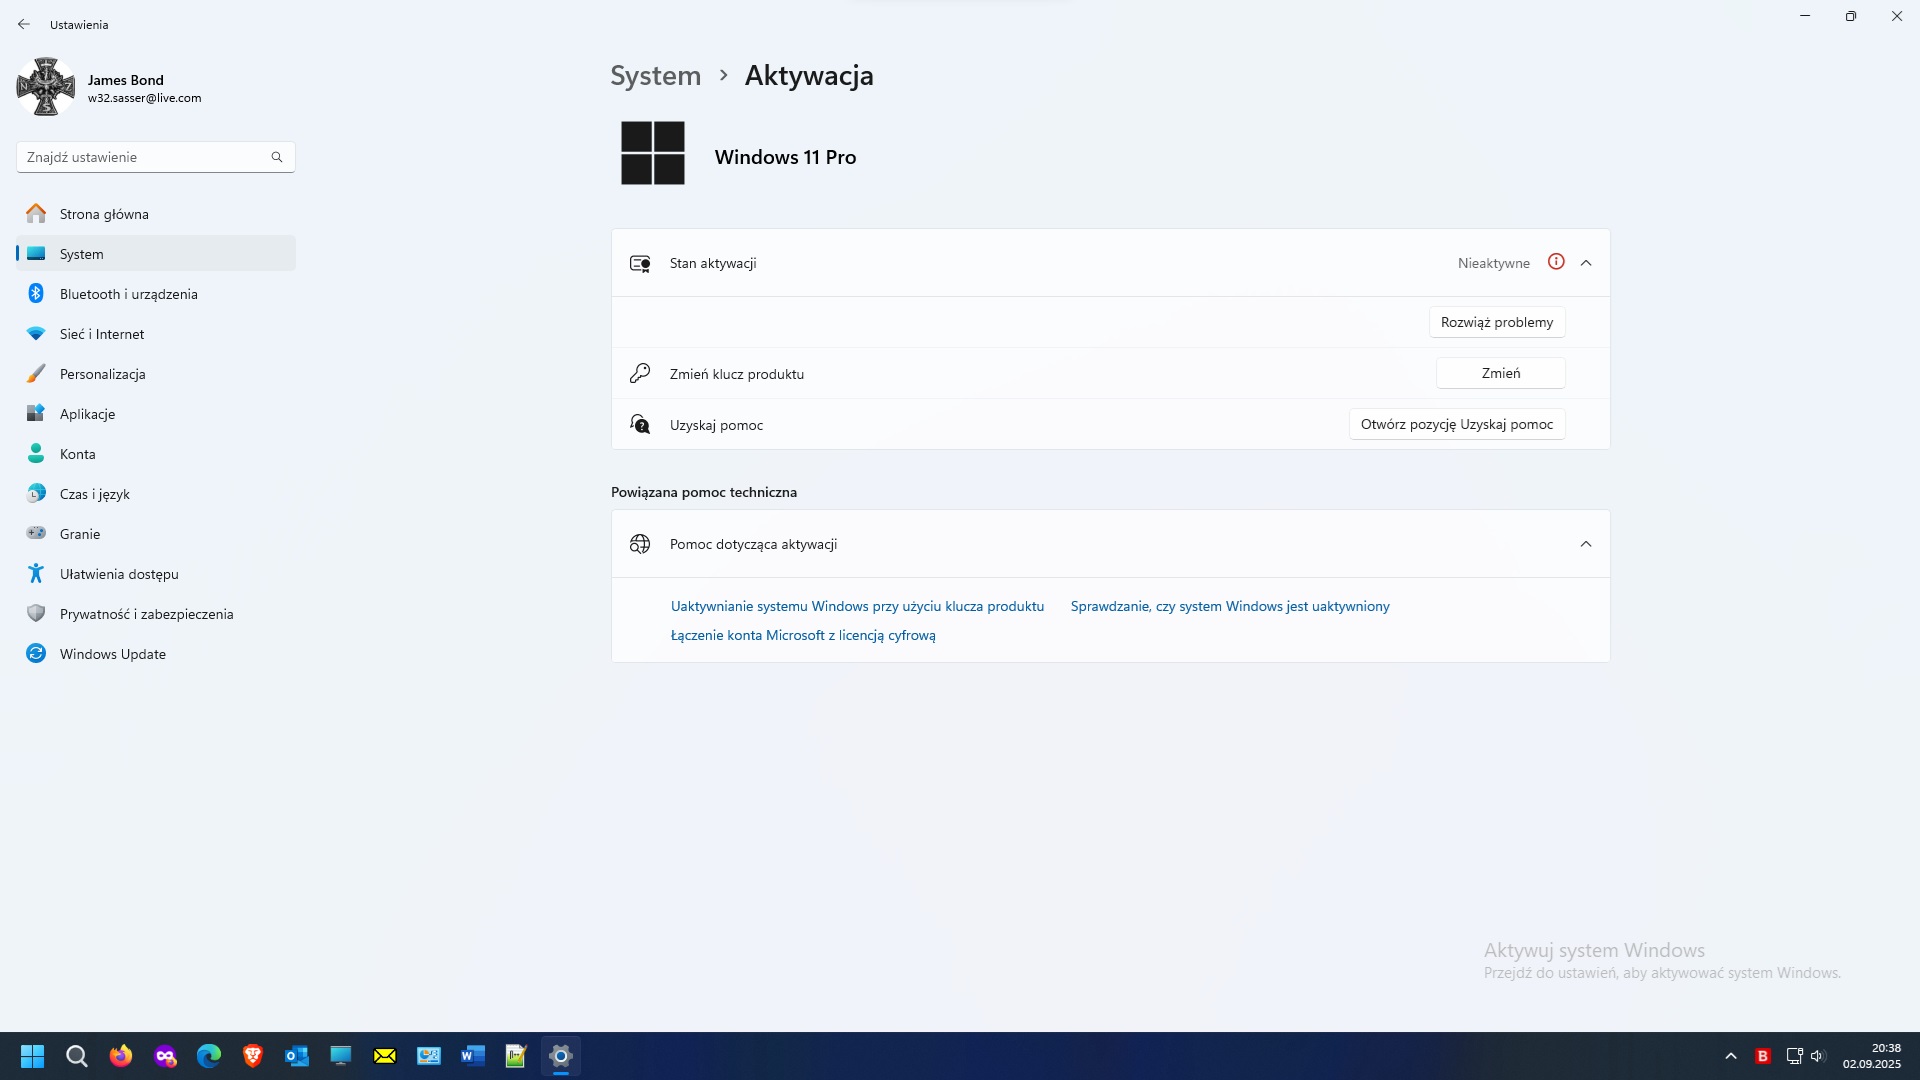The height and width of the screenshot is (1080, 1920).
Task: Open 'Uaktywnianie systemu Windows przy użyciu klucza produktu' link
Action: click(x=857, y=606)
